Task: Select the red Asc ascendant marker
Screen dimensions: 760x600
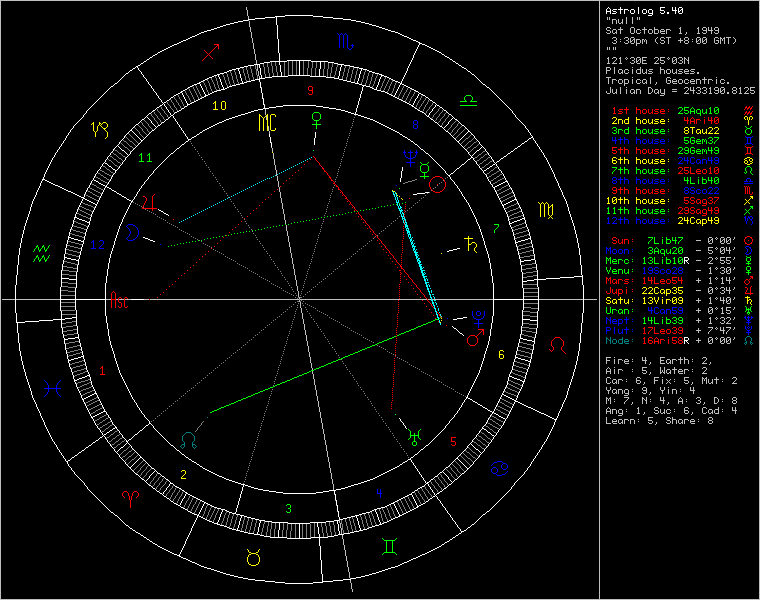Action: coord(120,298)
